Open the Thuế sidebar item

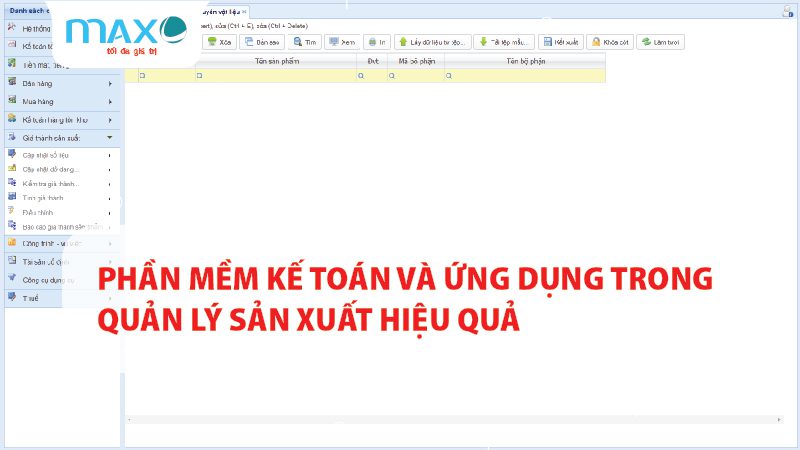pyautogui.click(x=61, y=298)
